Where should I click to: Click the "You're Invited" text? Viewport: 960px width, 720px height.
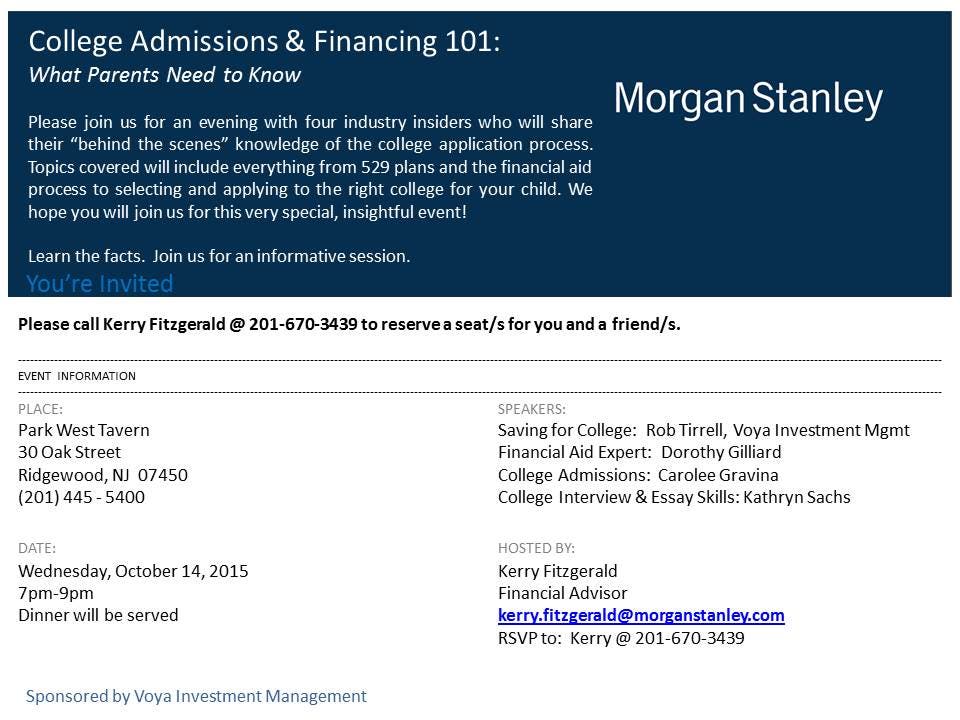(x=100, y=284)
